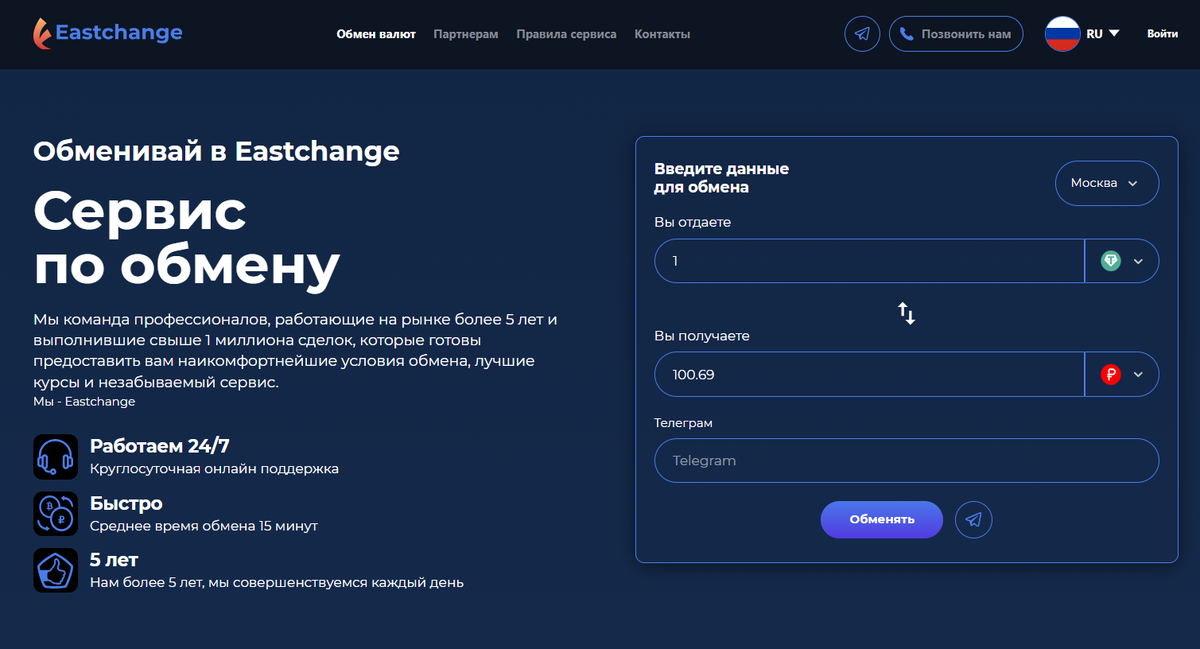Click the 5 лет badge icon
The width and height of the screenshot is (1200, 649).
pos(56,570)
